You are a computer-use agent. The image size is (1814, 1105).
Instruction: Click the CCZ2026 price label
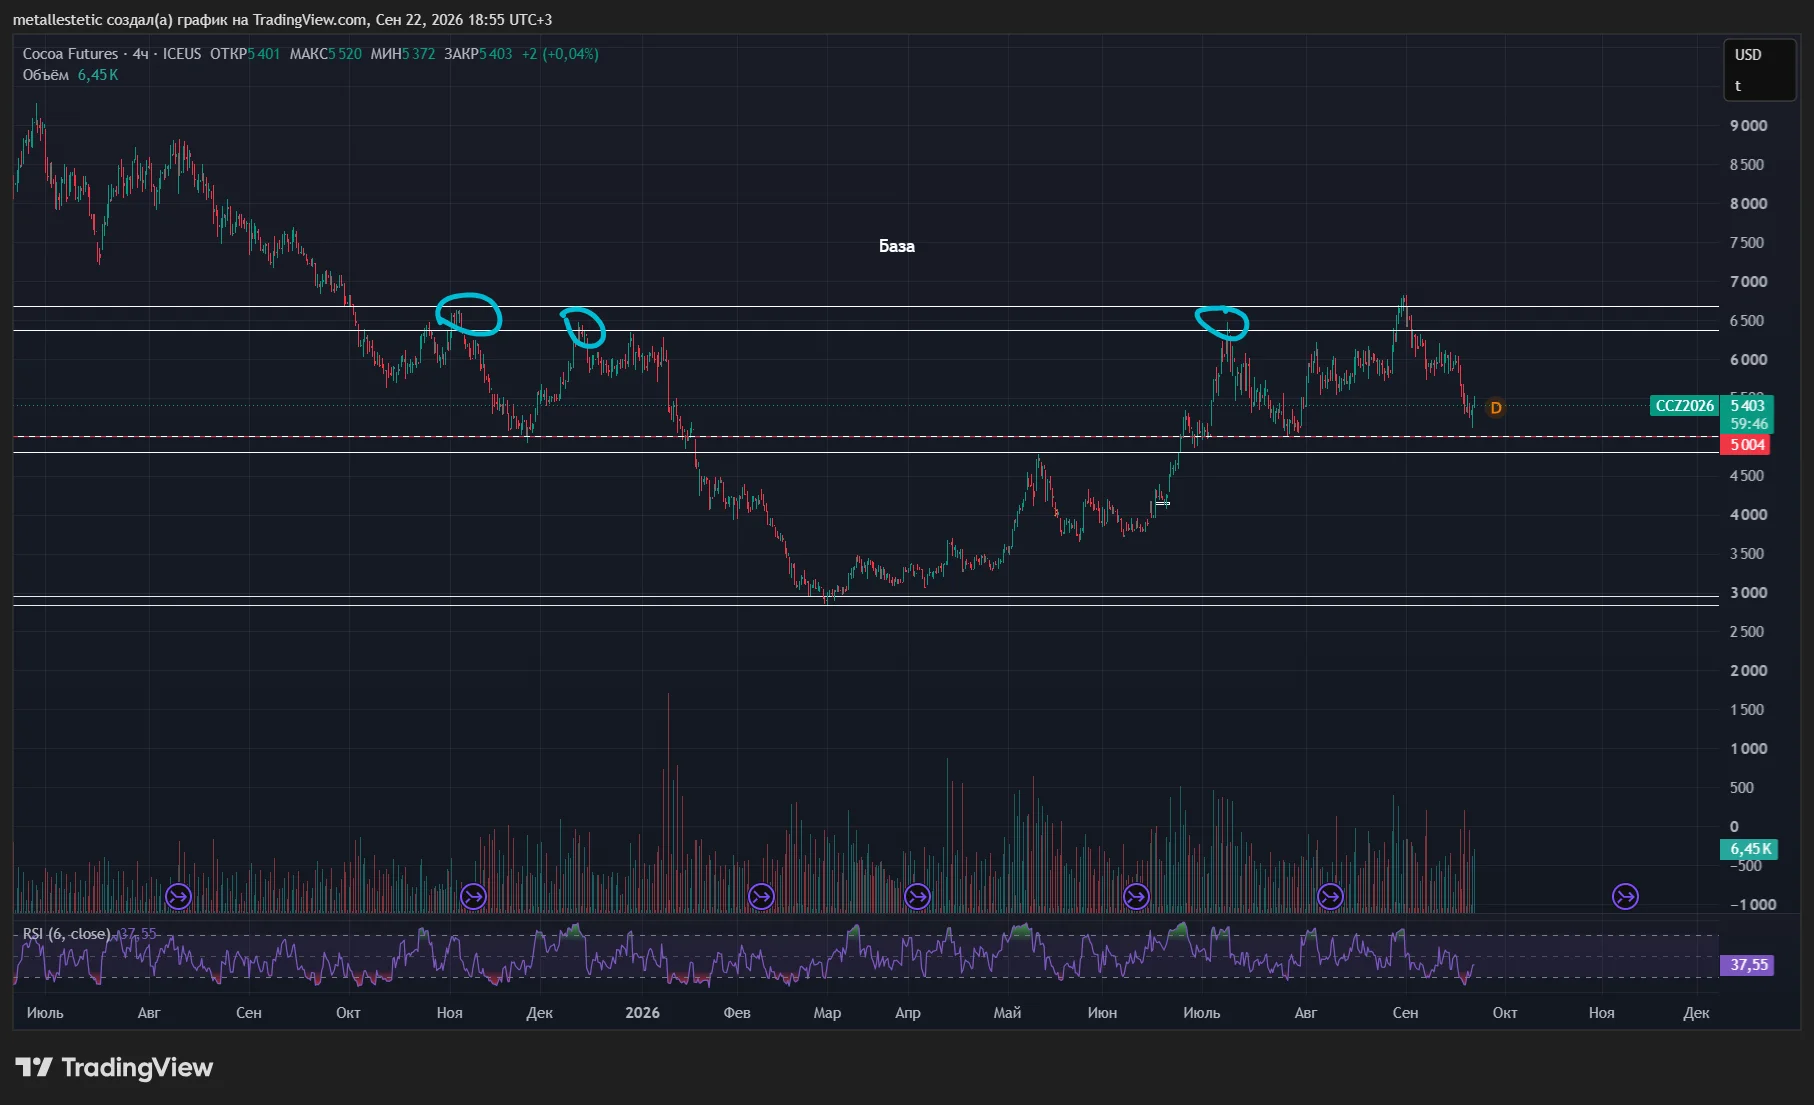pos(1685,406)
